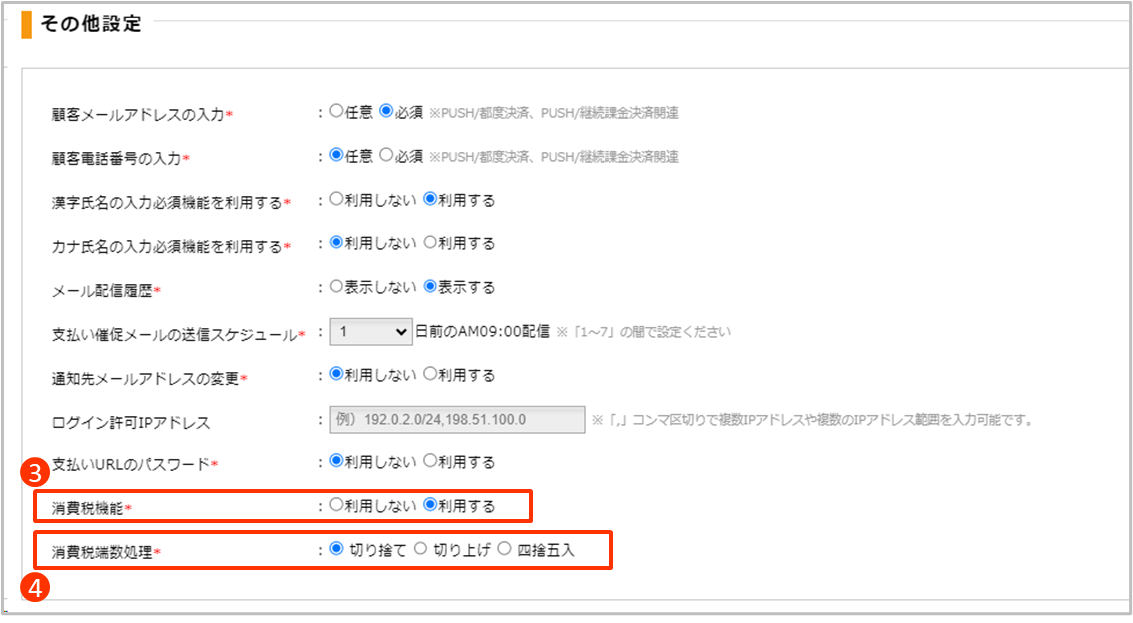Select 任意 for 顧客電話番号の入力
This screenshot has width=1133, height=623.
pos(336,156)
